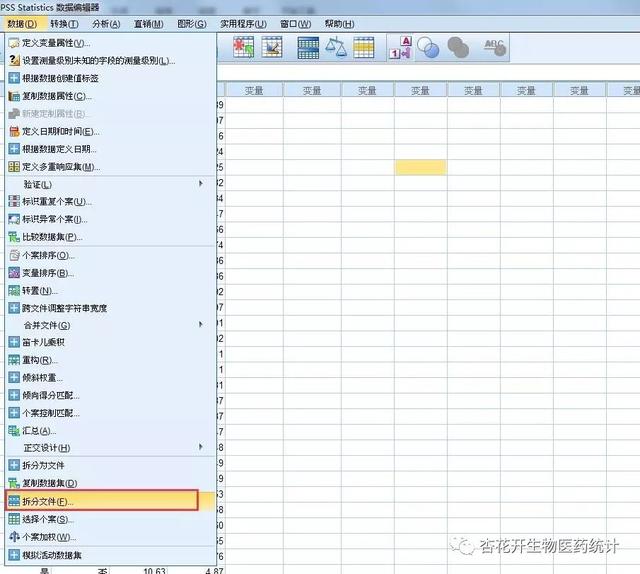Click the ABC spell check icon

click(495, 47)
